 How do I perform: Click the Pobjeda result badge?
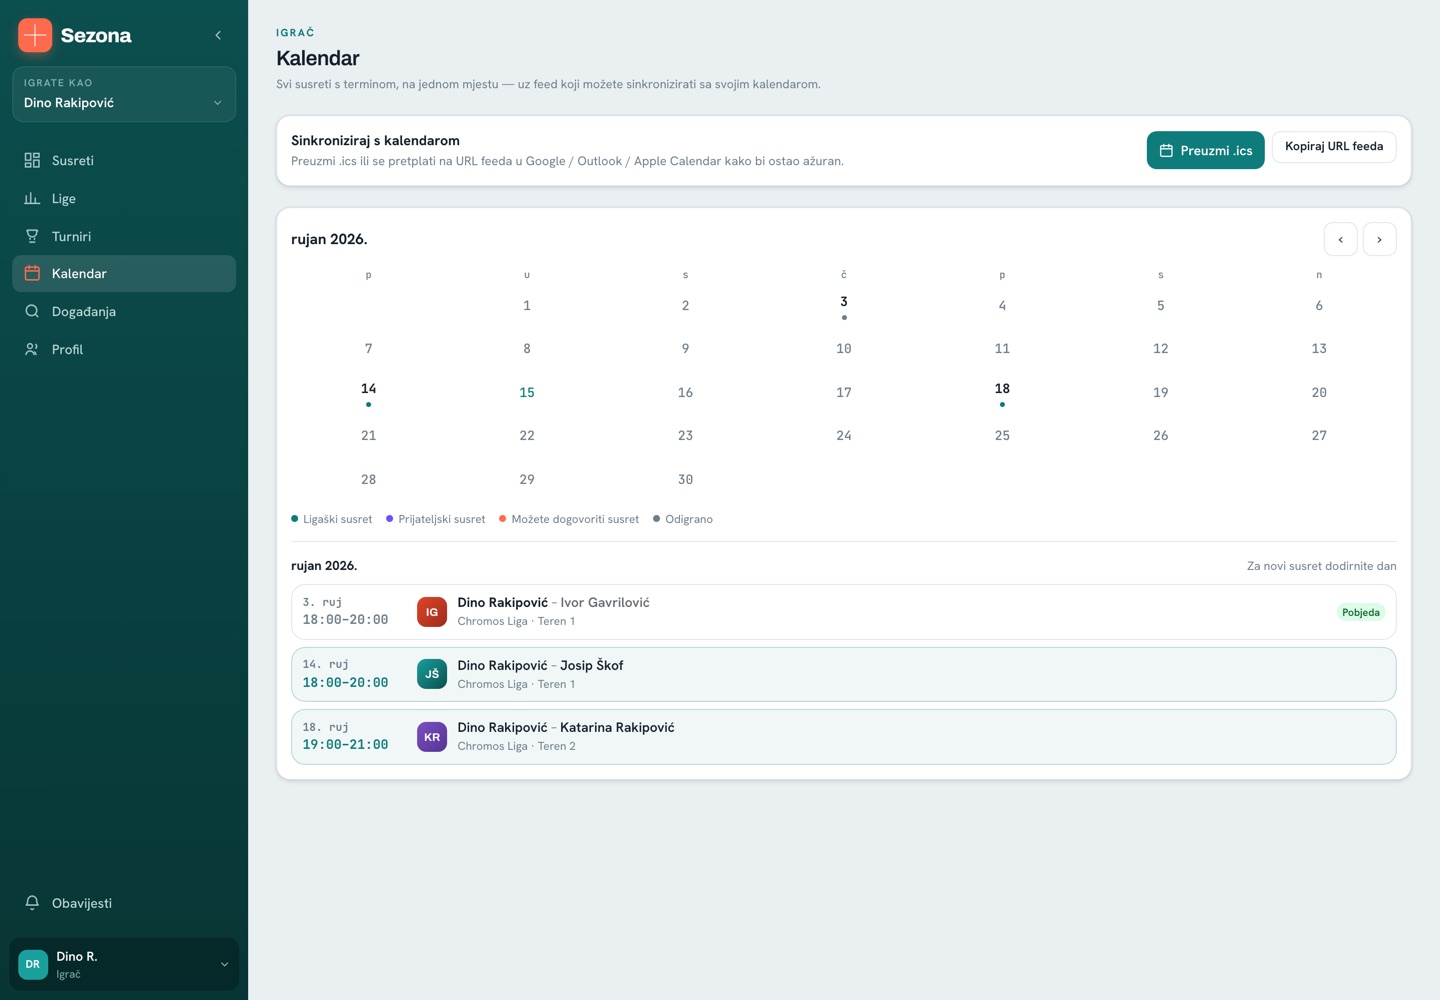pos(1361,612)
